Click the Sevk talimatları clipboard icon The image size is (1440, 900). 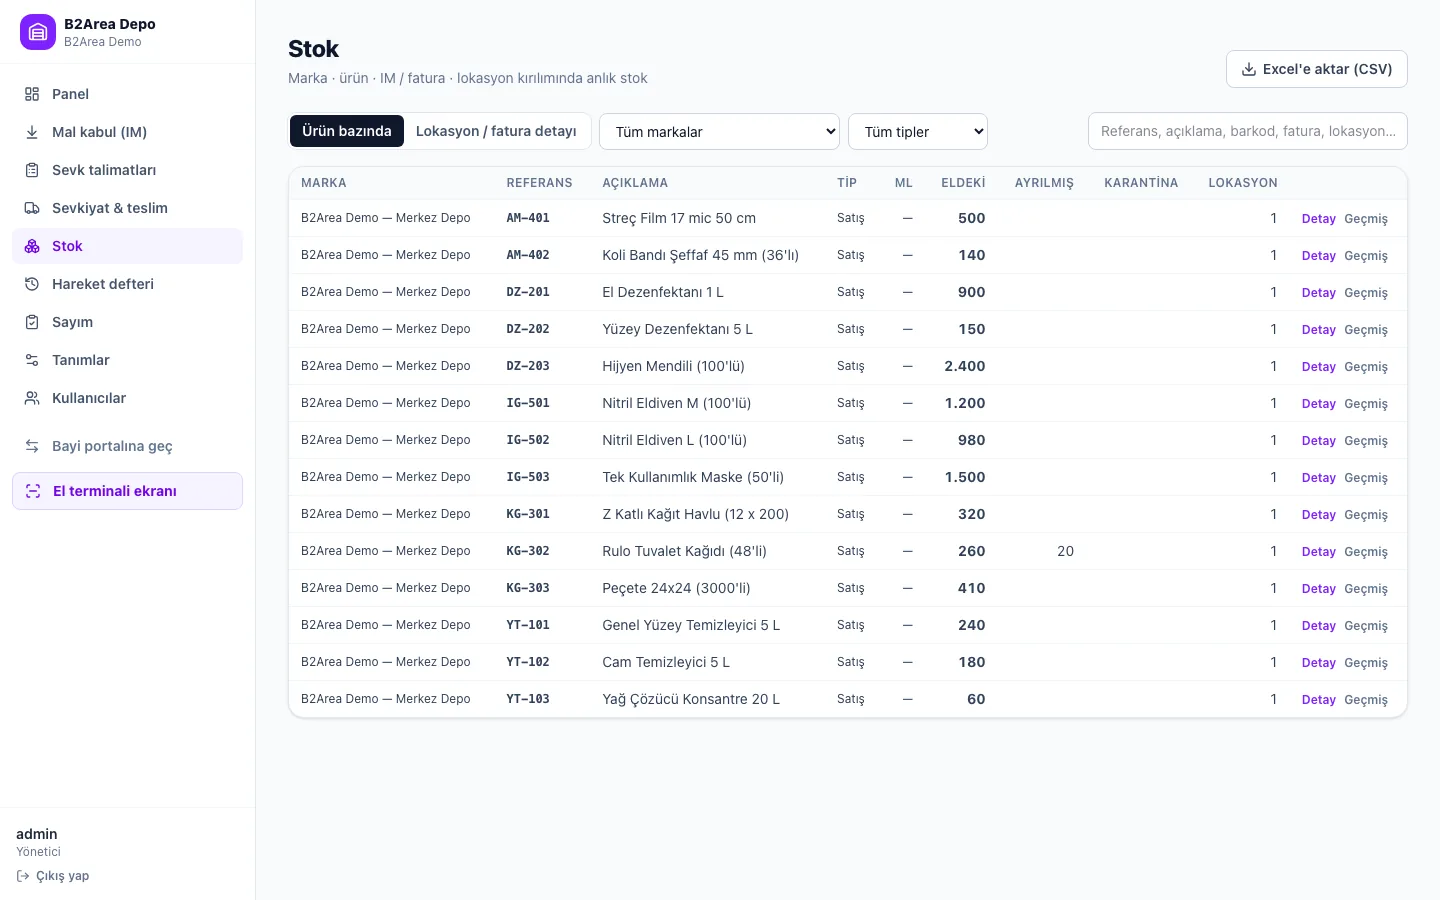click(32, 170)
